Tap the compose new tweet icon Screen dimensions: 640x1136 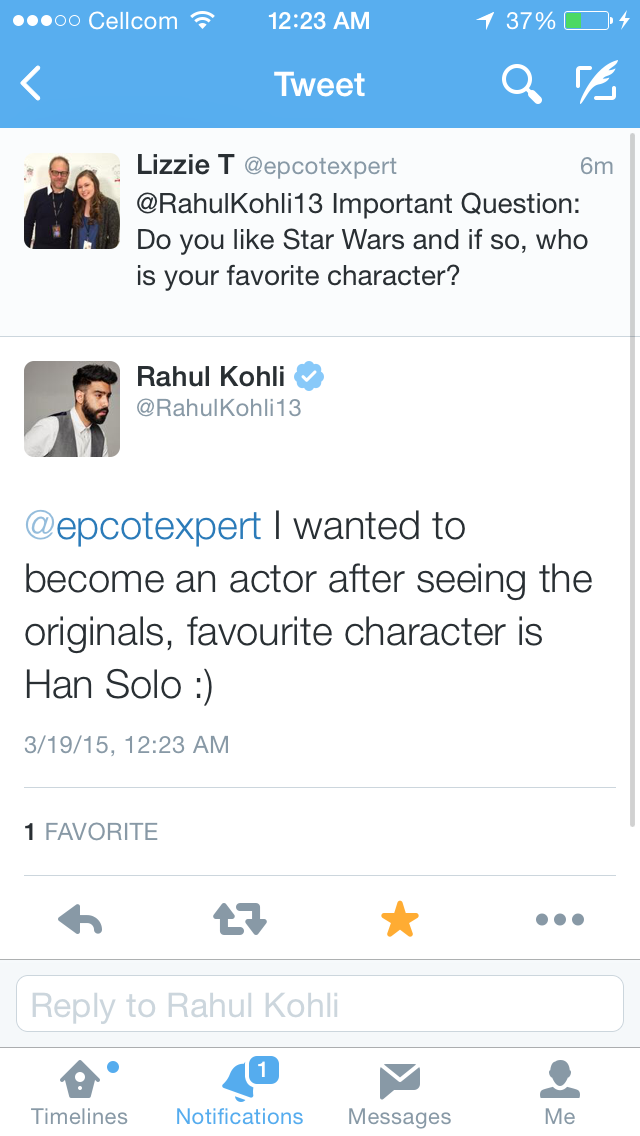[x=596, y=85]
